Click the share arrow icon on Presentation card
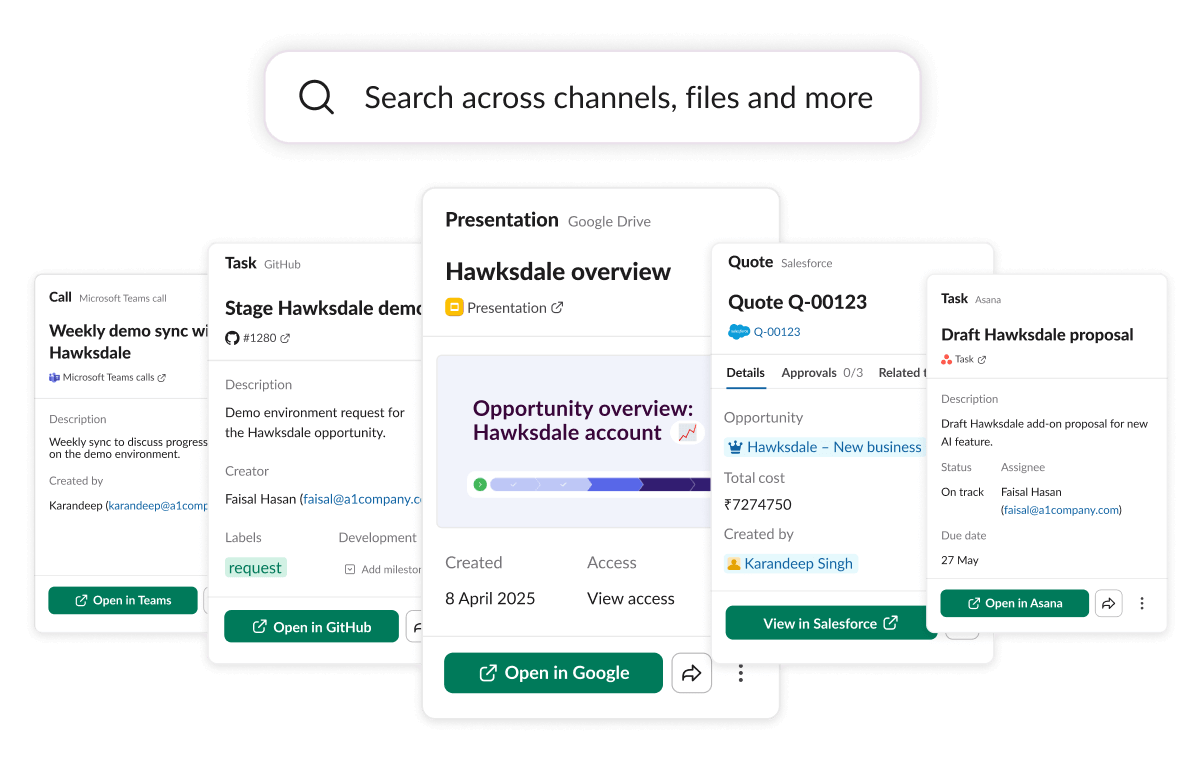This screenshot has height=768, width=1200. [691, 673]
